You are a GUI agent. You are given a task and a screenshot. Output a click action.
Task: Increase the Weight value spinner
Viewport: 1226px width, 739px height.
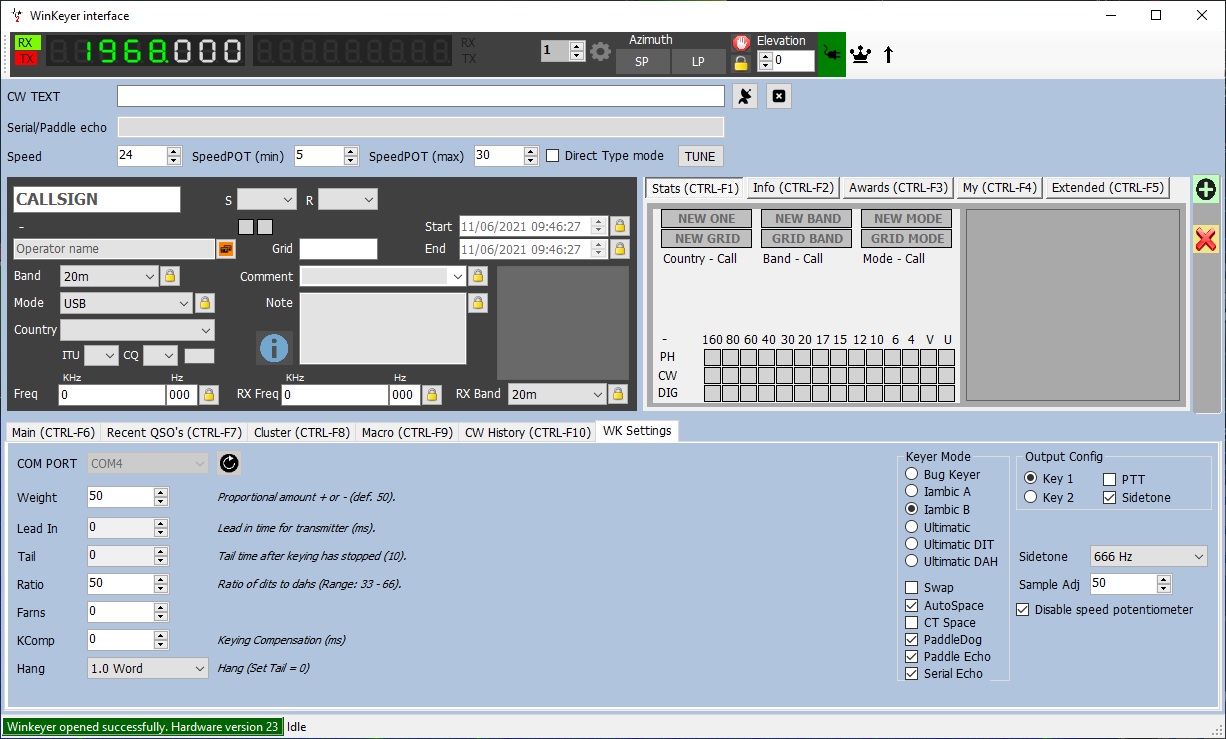point(161,492)
